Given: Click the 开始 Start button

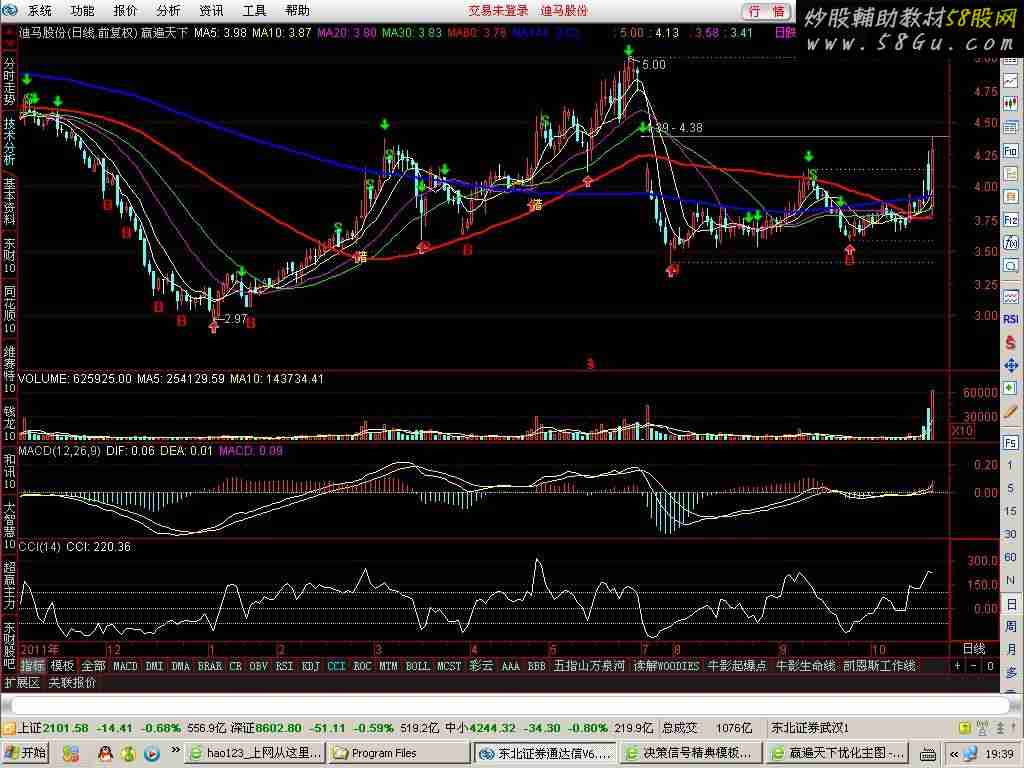Looking at the screenshot, I should click(24, 753).
